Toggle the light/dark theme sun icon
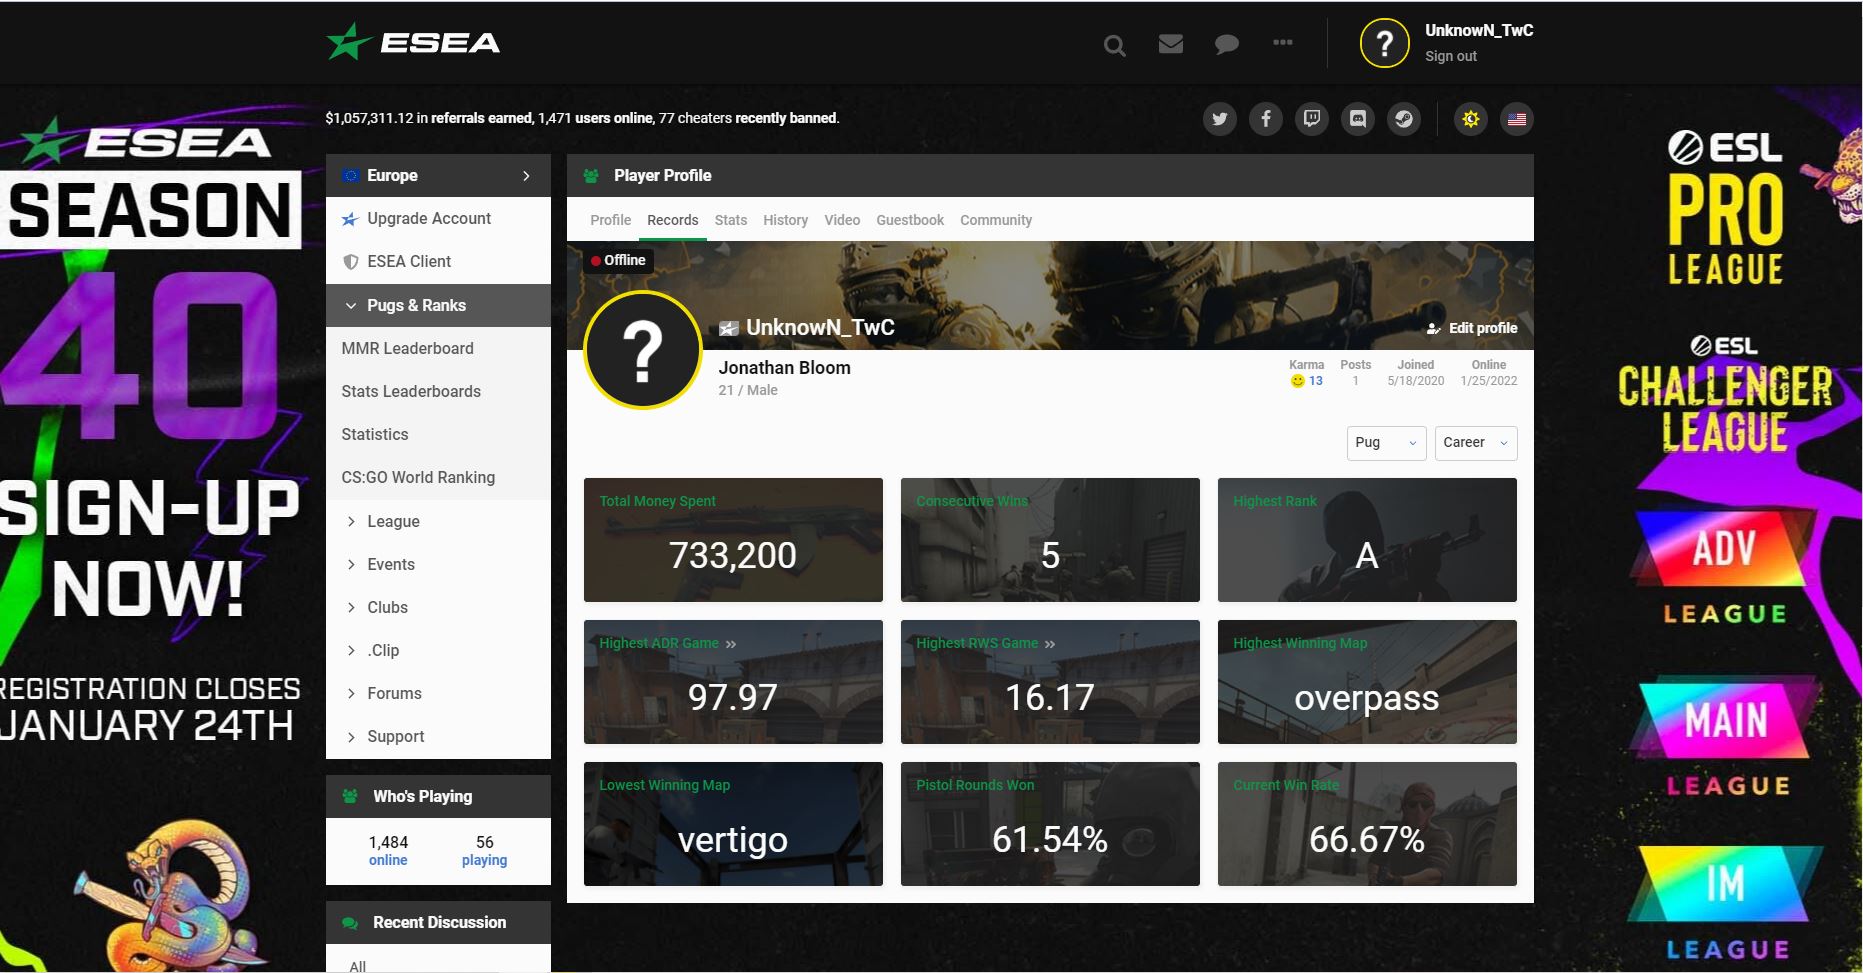The height and width of the screenshot is (973, 1863). (x=1470, y=119)
